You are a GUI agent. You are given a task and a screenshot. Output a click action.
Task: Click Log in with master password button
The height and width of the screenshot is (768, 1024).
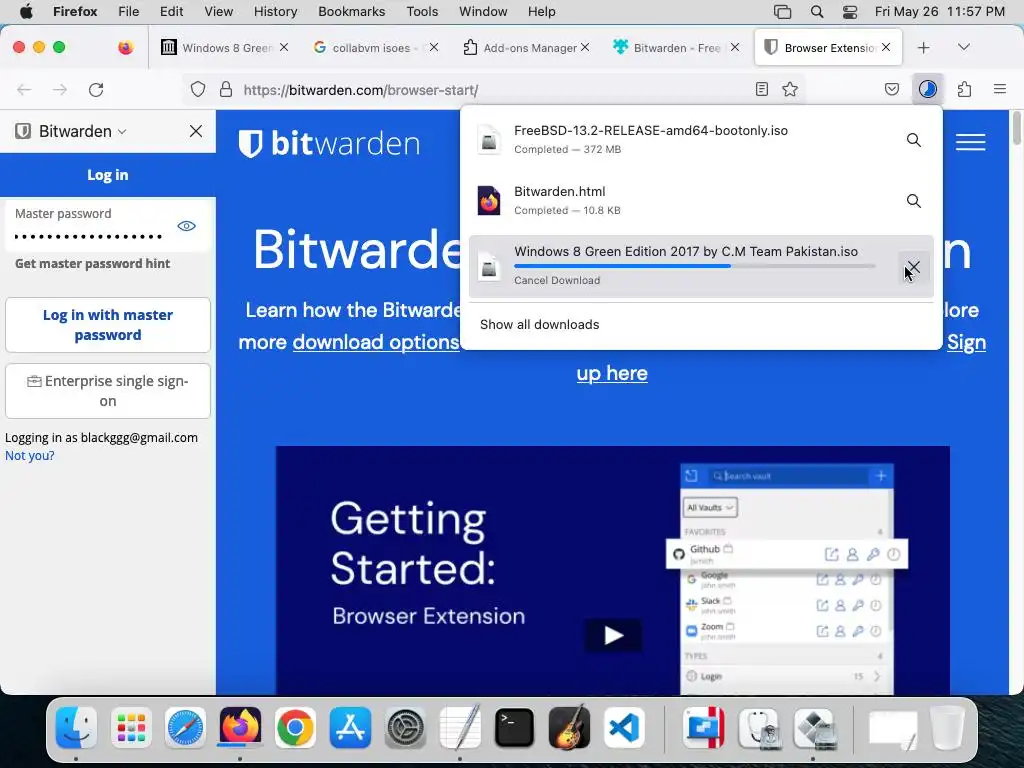[x=108, y=325]
